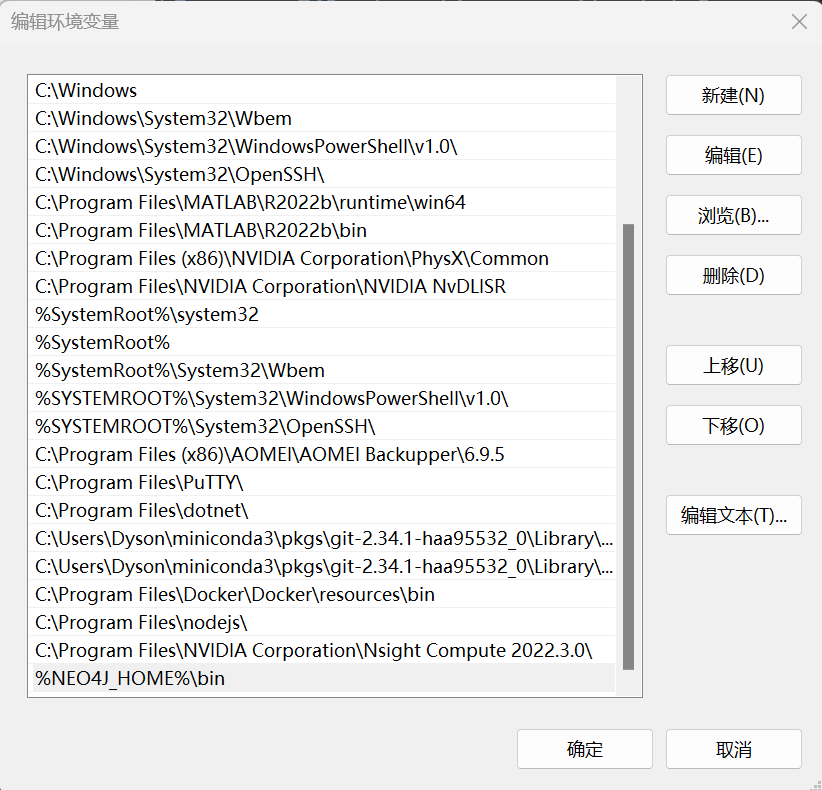The image size is (822, 790).
Task: Confirm changes with 确定 button
Action: [585, 749]
